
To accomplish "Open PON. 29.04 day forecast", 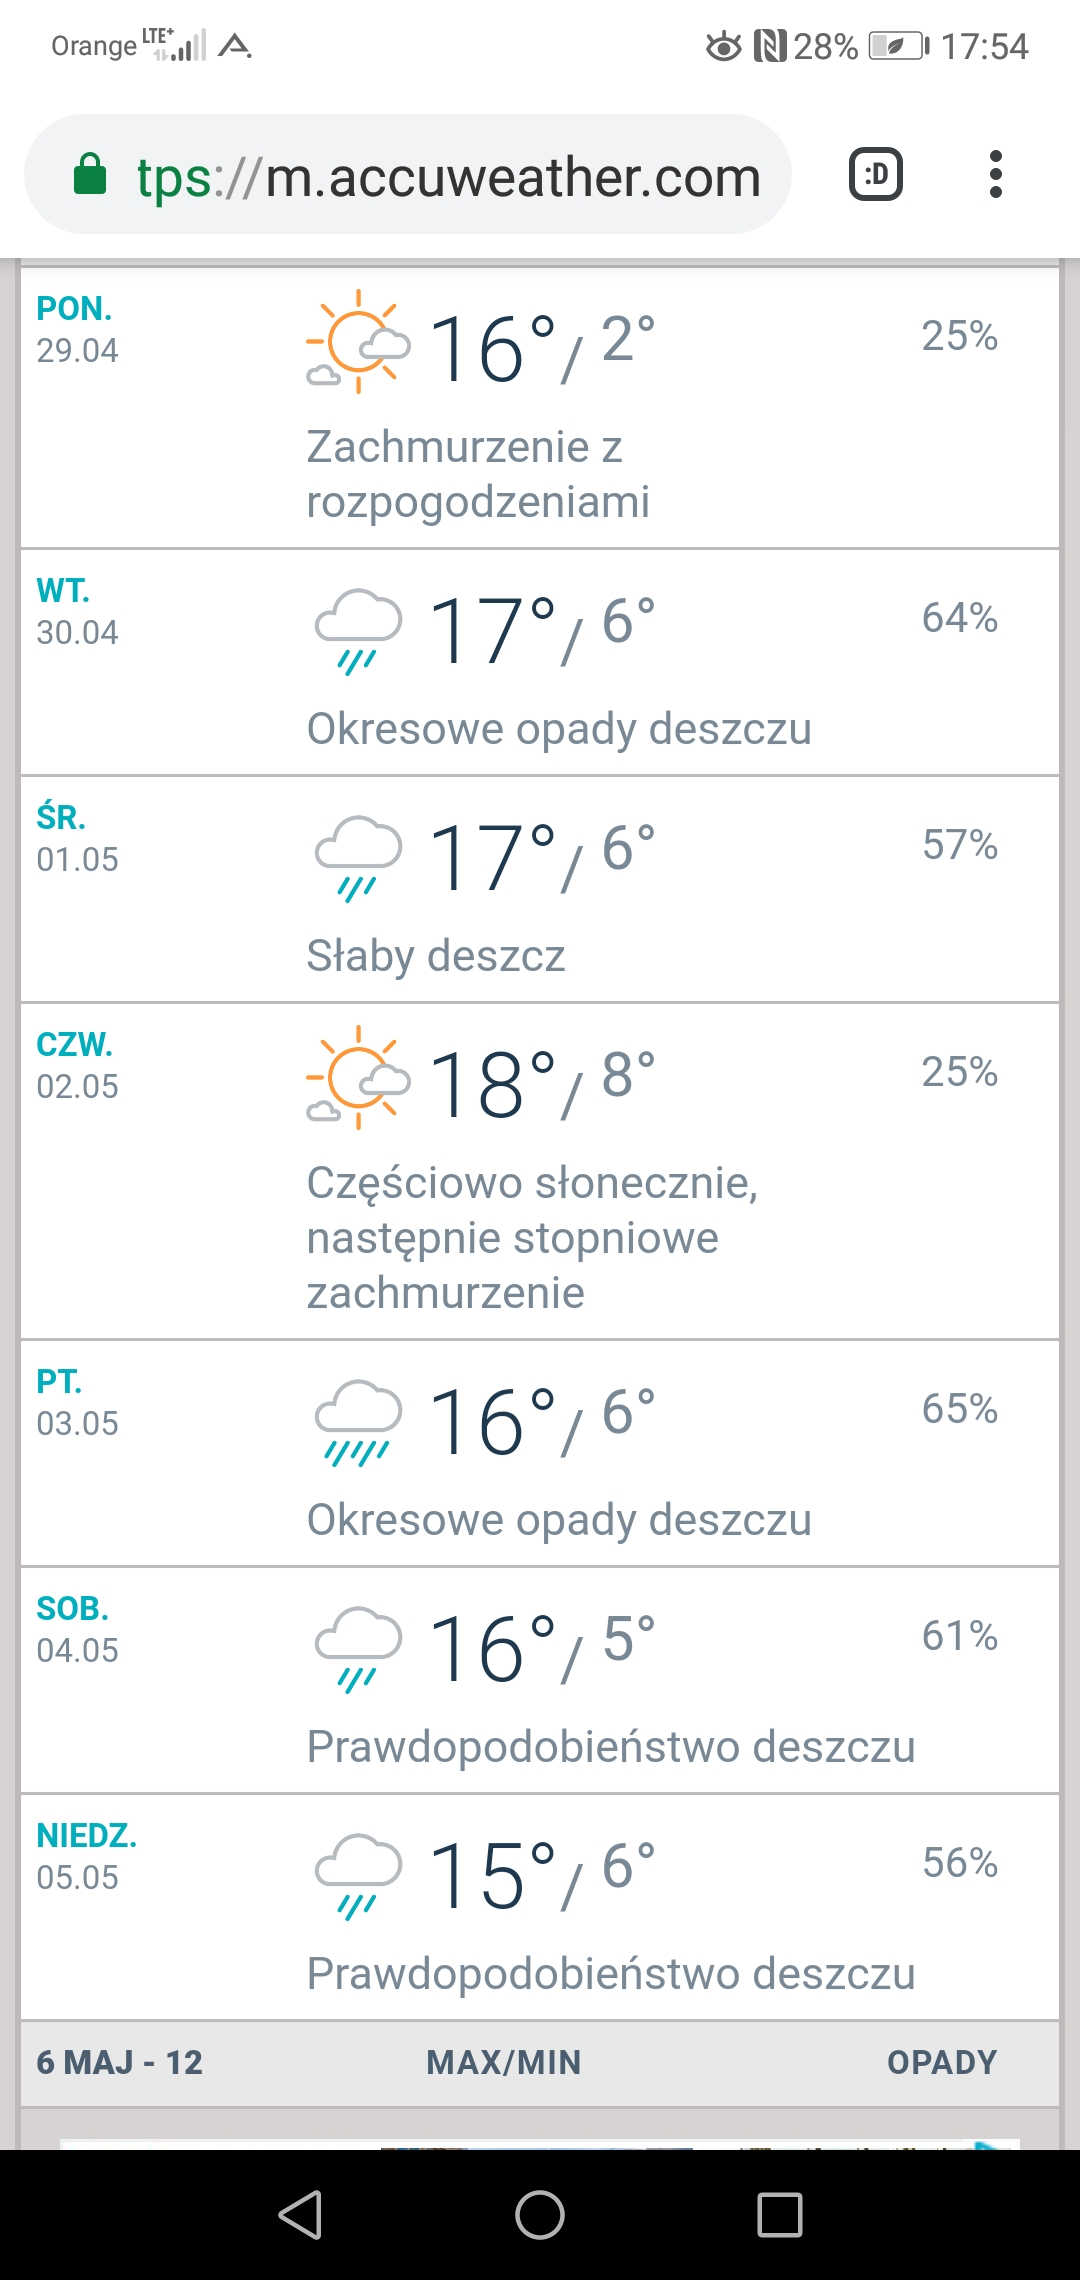I will (x=77, y=330).
